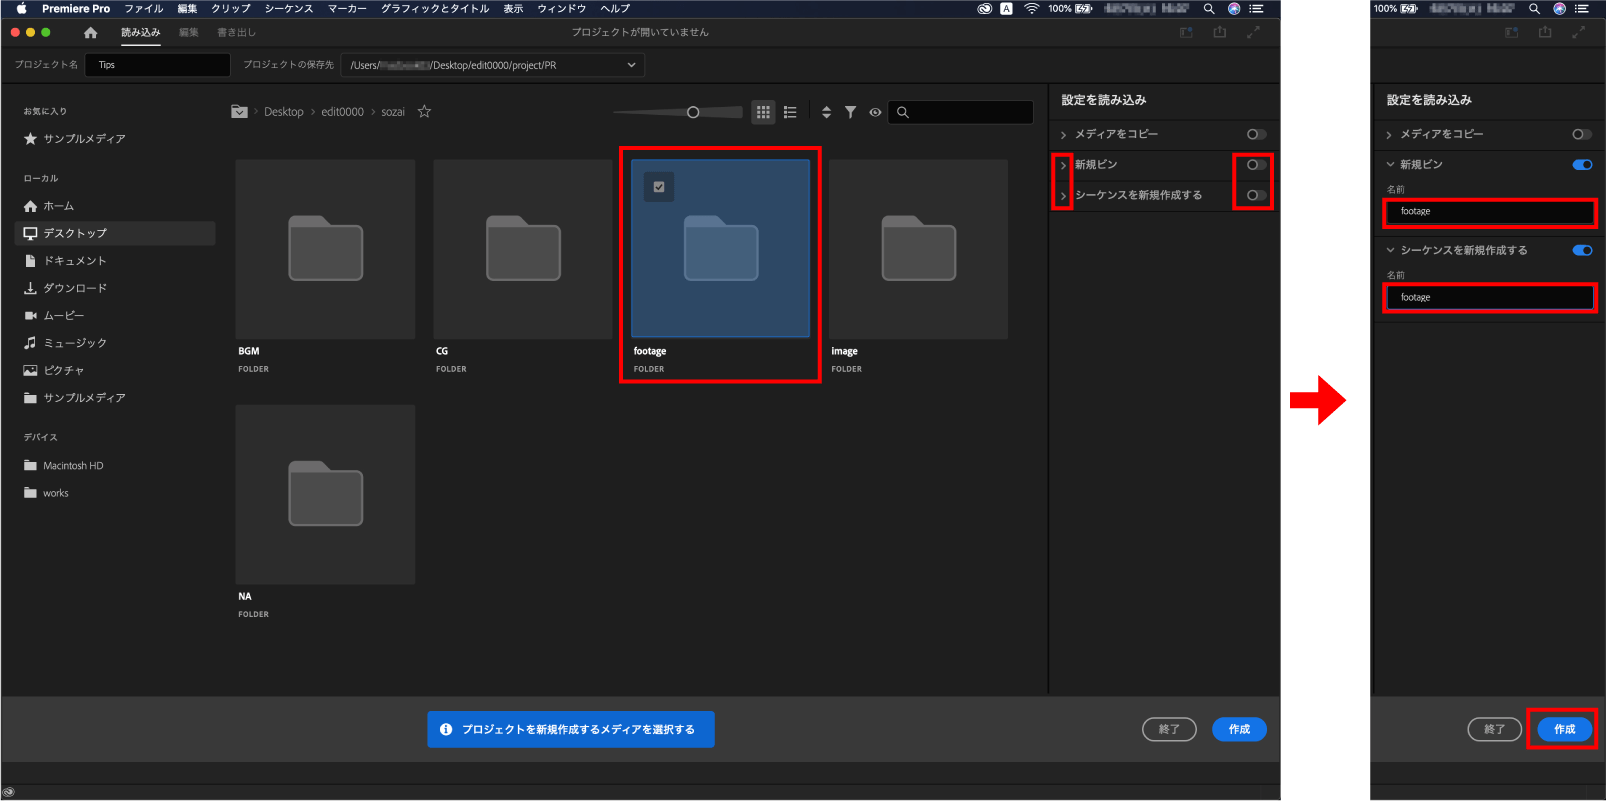
Task: Expand シーケンスを新規作成する section in left panel
Action: pyautogui.click(x=1063, y=196)
